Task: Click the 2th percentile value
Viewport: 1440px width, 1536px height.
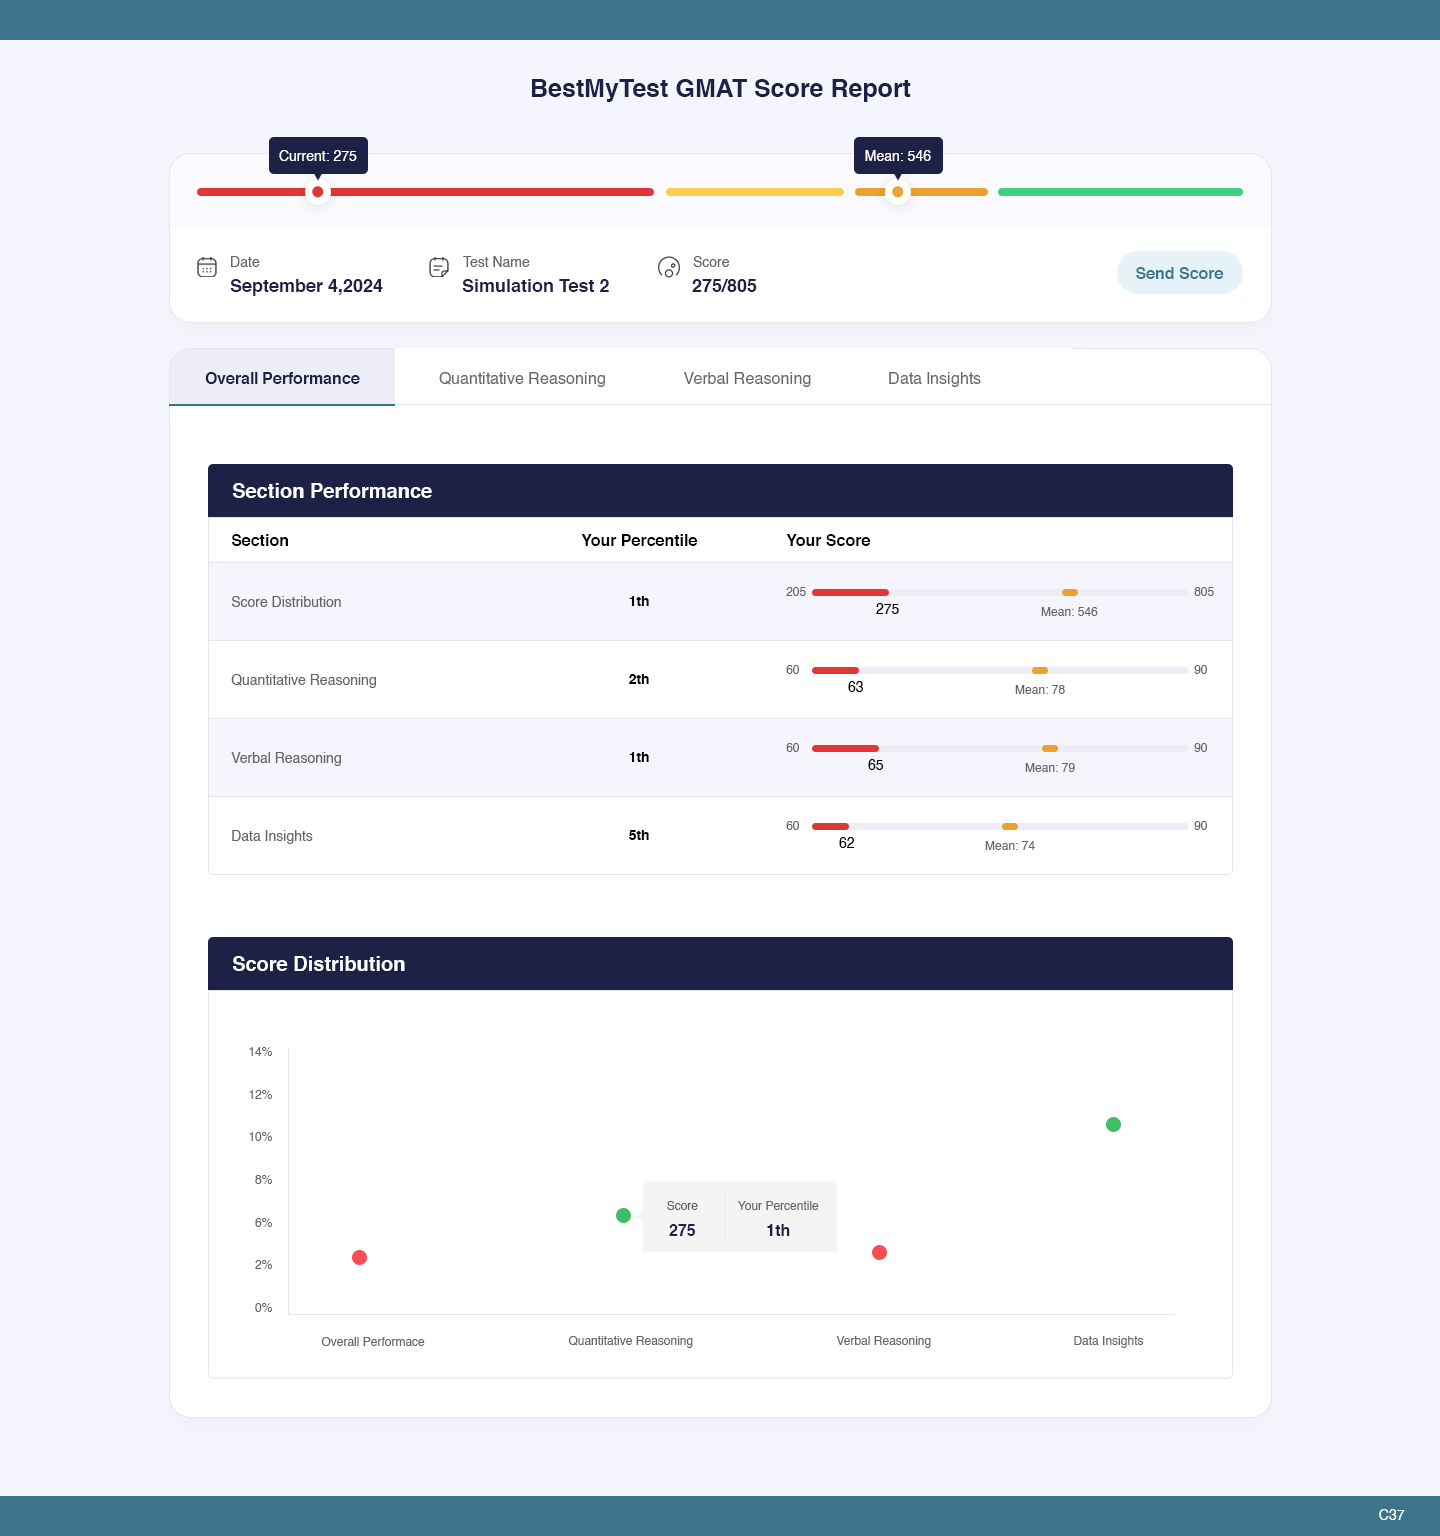Action: (x=639, y=679)
